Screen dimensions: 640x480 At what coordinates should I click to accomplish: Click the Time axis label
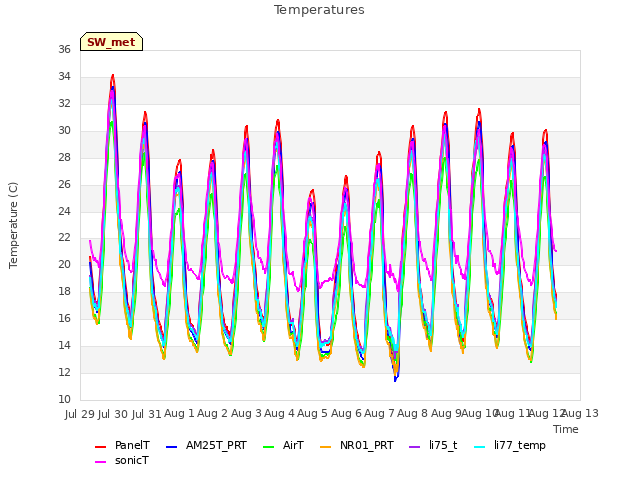point(566,429)
